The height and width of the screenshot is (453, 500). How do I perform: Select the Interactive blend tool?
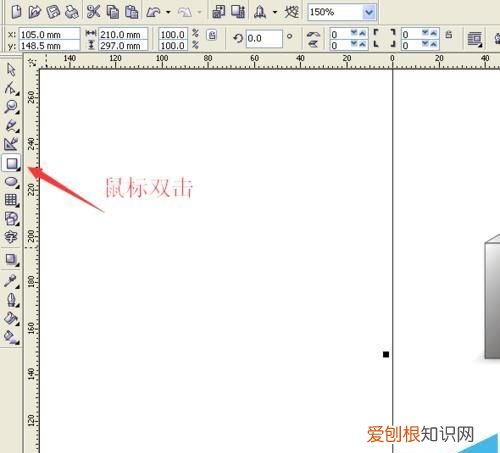point(11,259)
